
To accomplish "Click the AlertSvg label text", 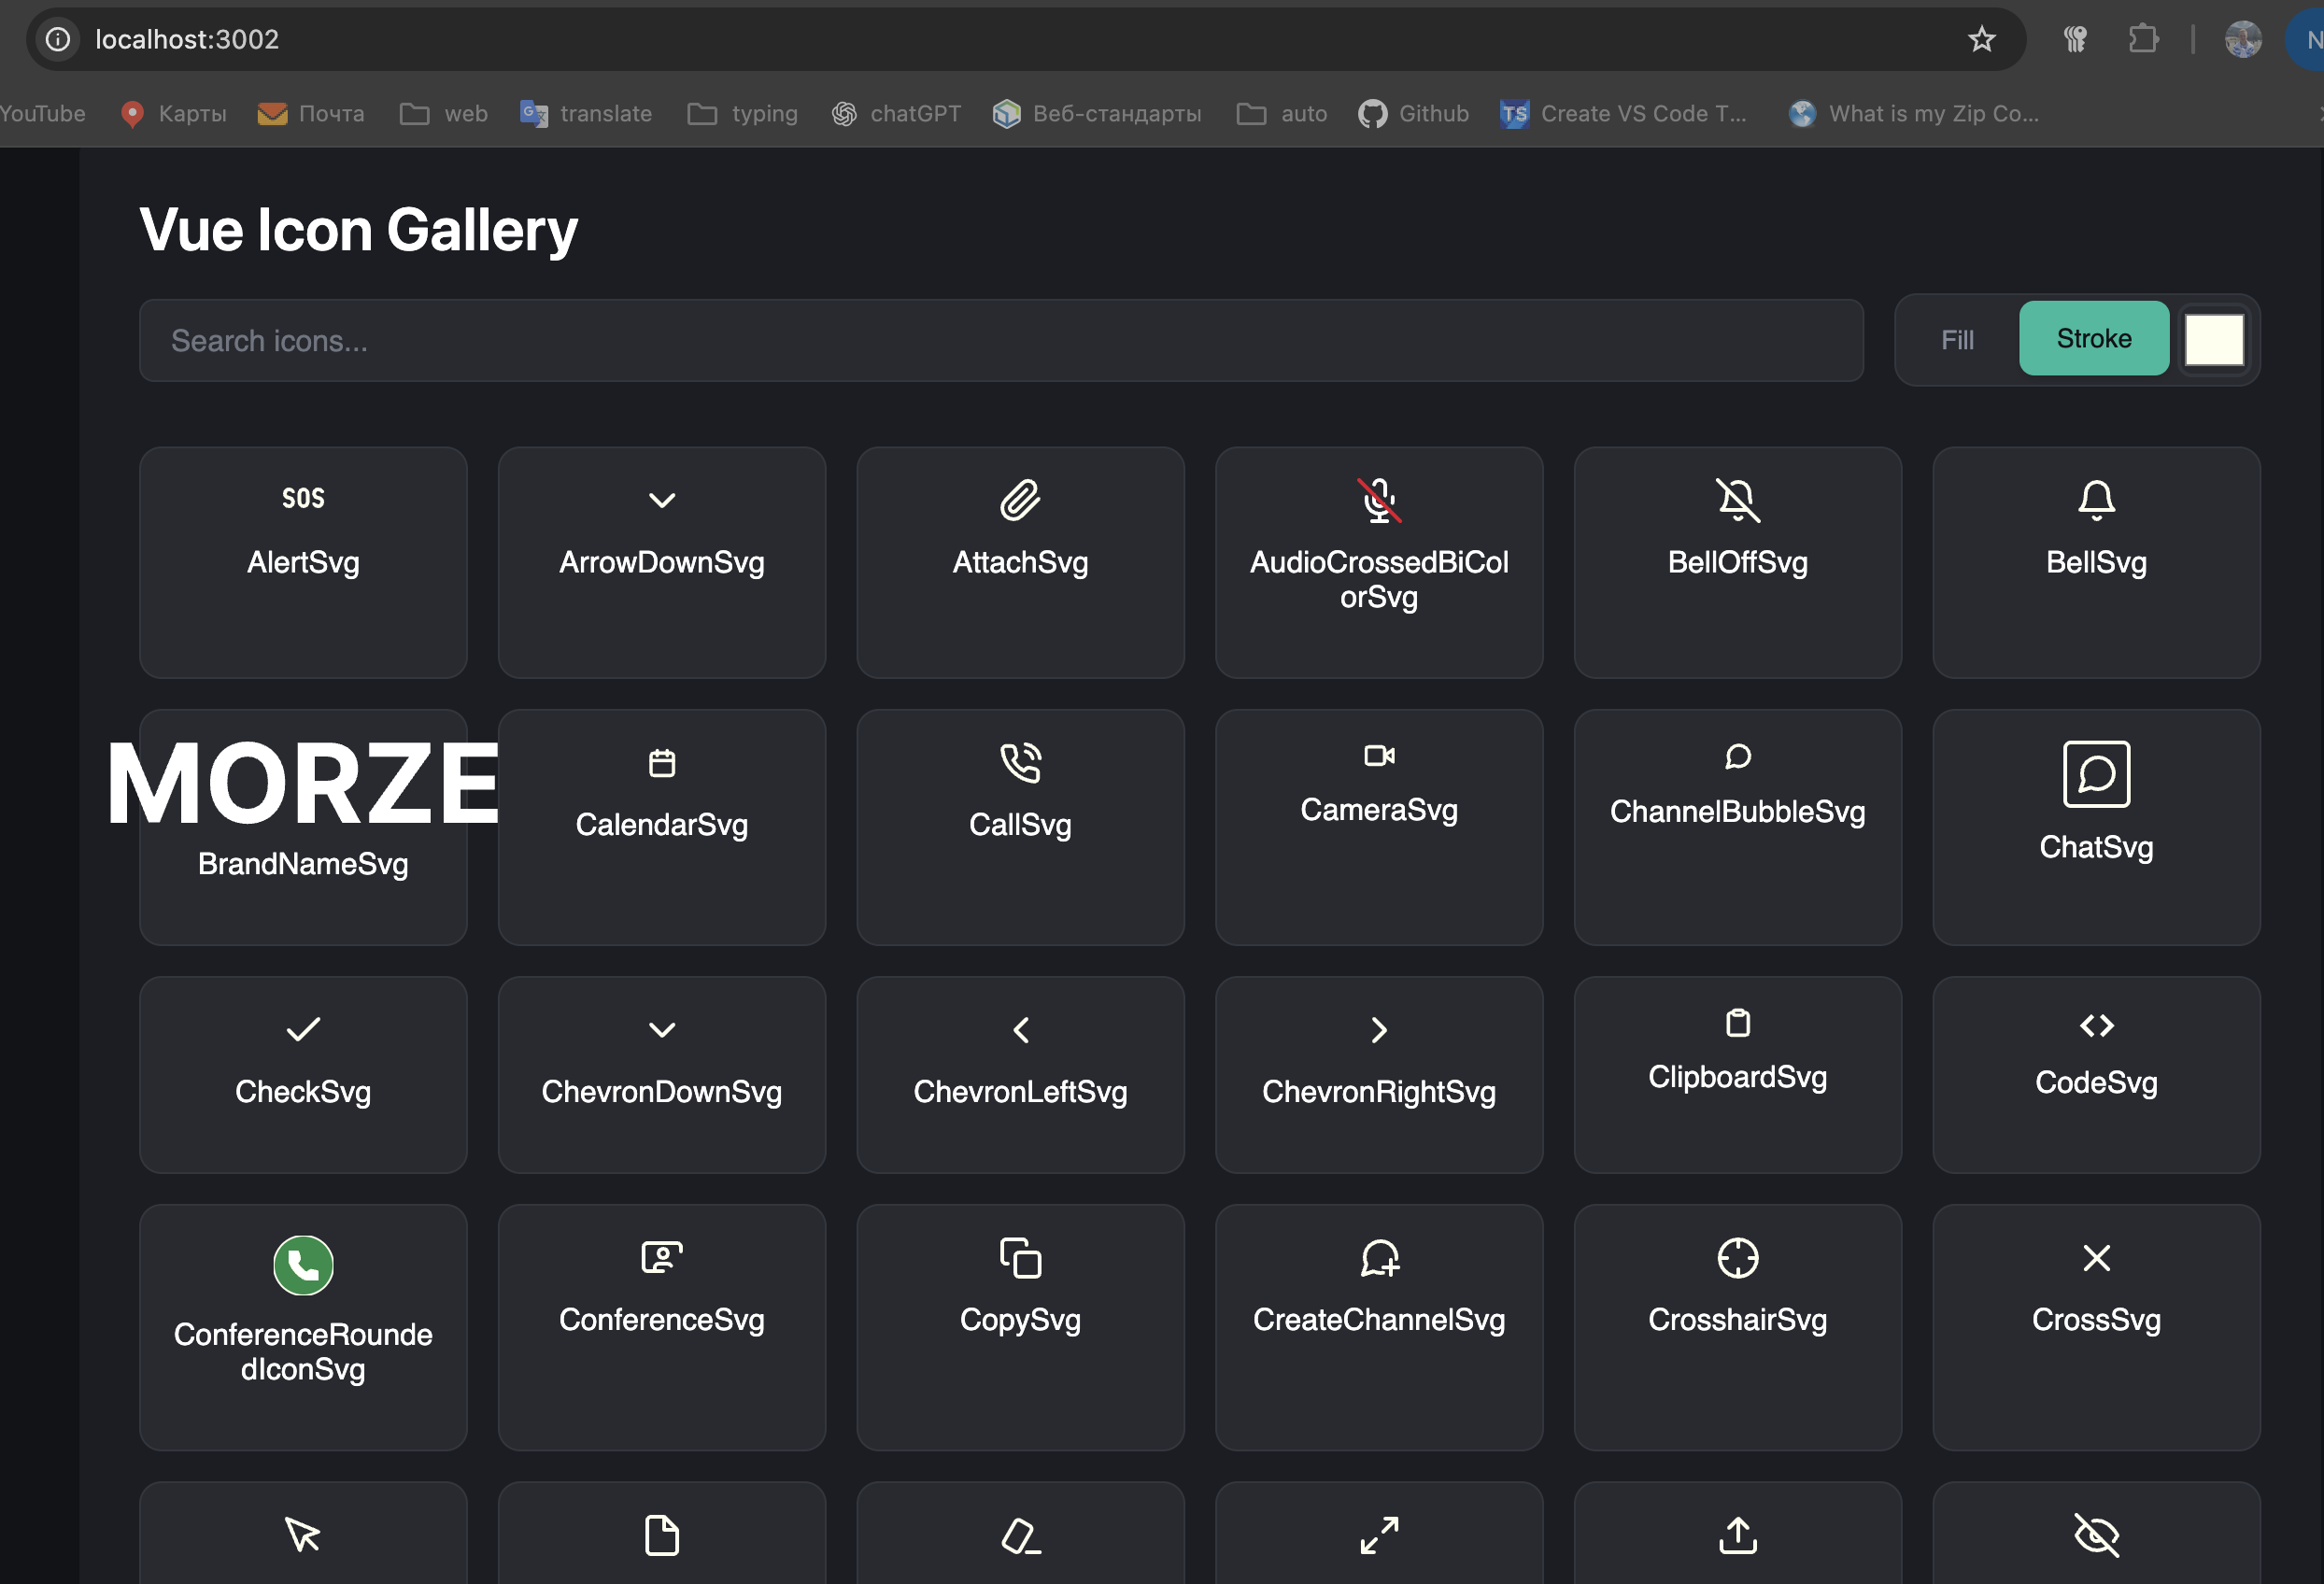I will [x=303, y=562].
